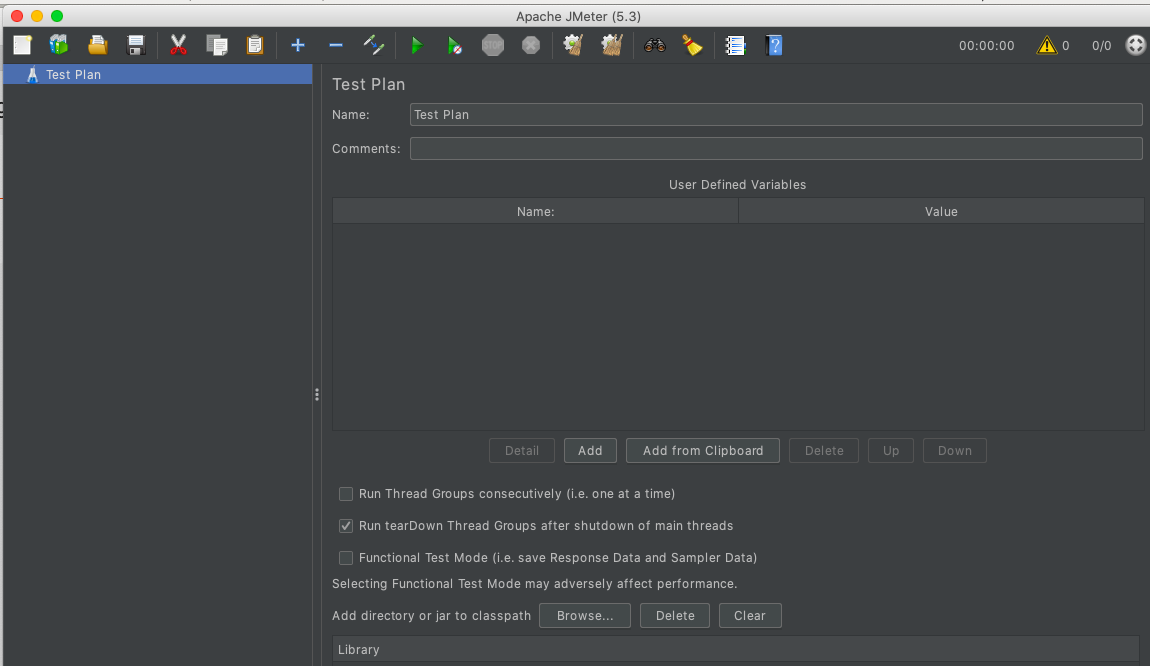The image size is (1150, 666).
Task: Click Browse... for classpath jar
Action: [x=585, y=615]
